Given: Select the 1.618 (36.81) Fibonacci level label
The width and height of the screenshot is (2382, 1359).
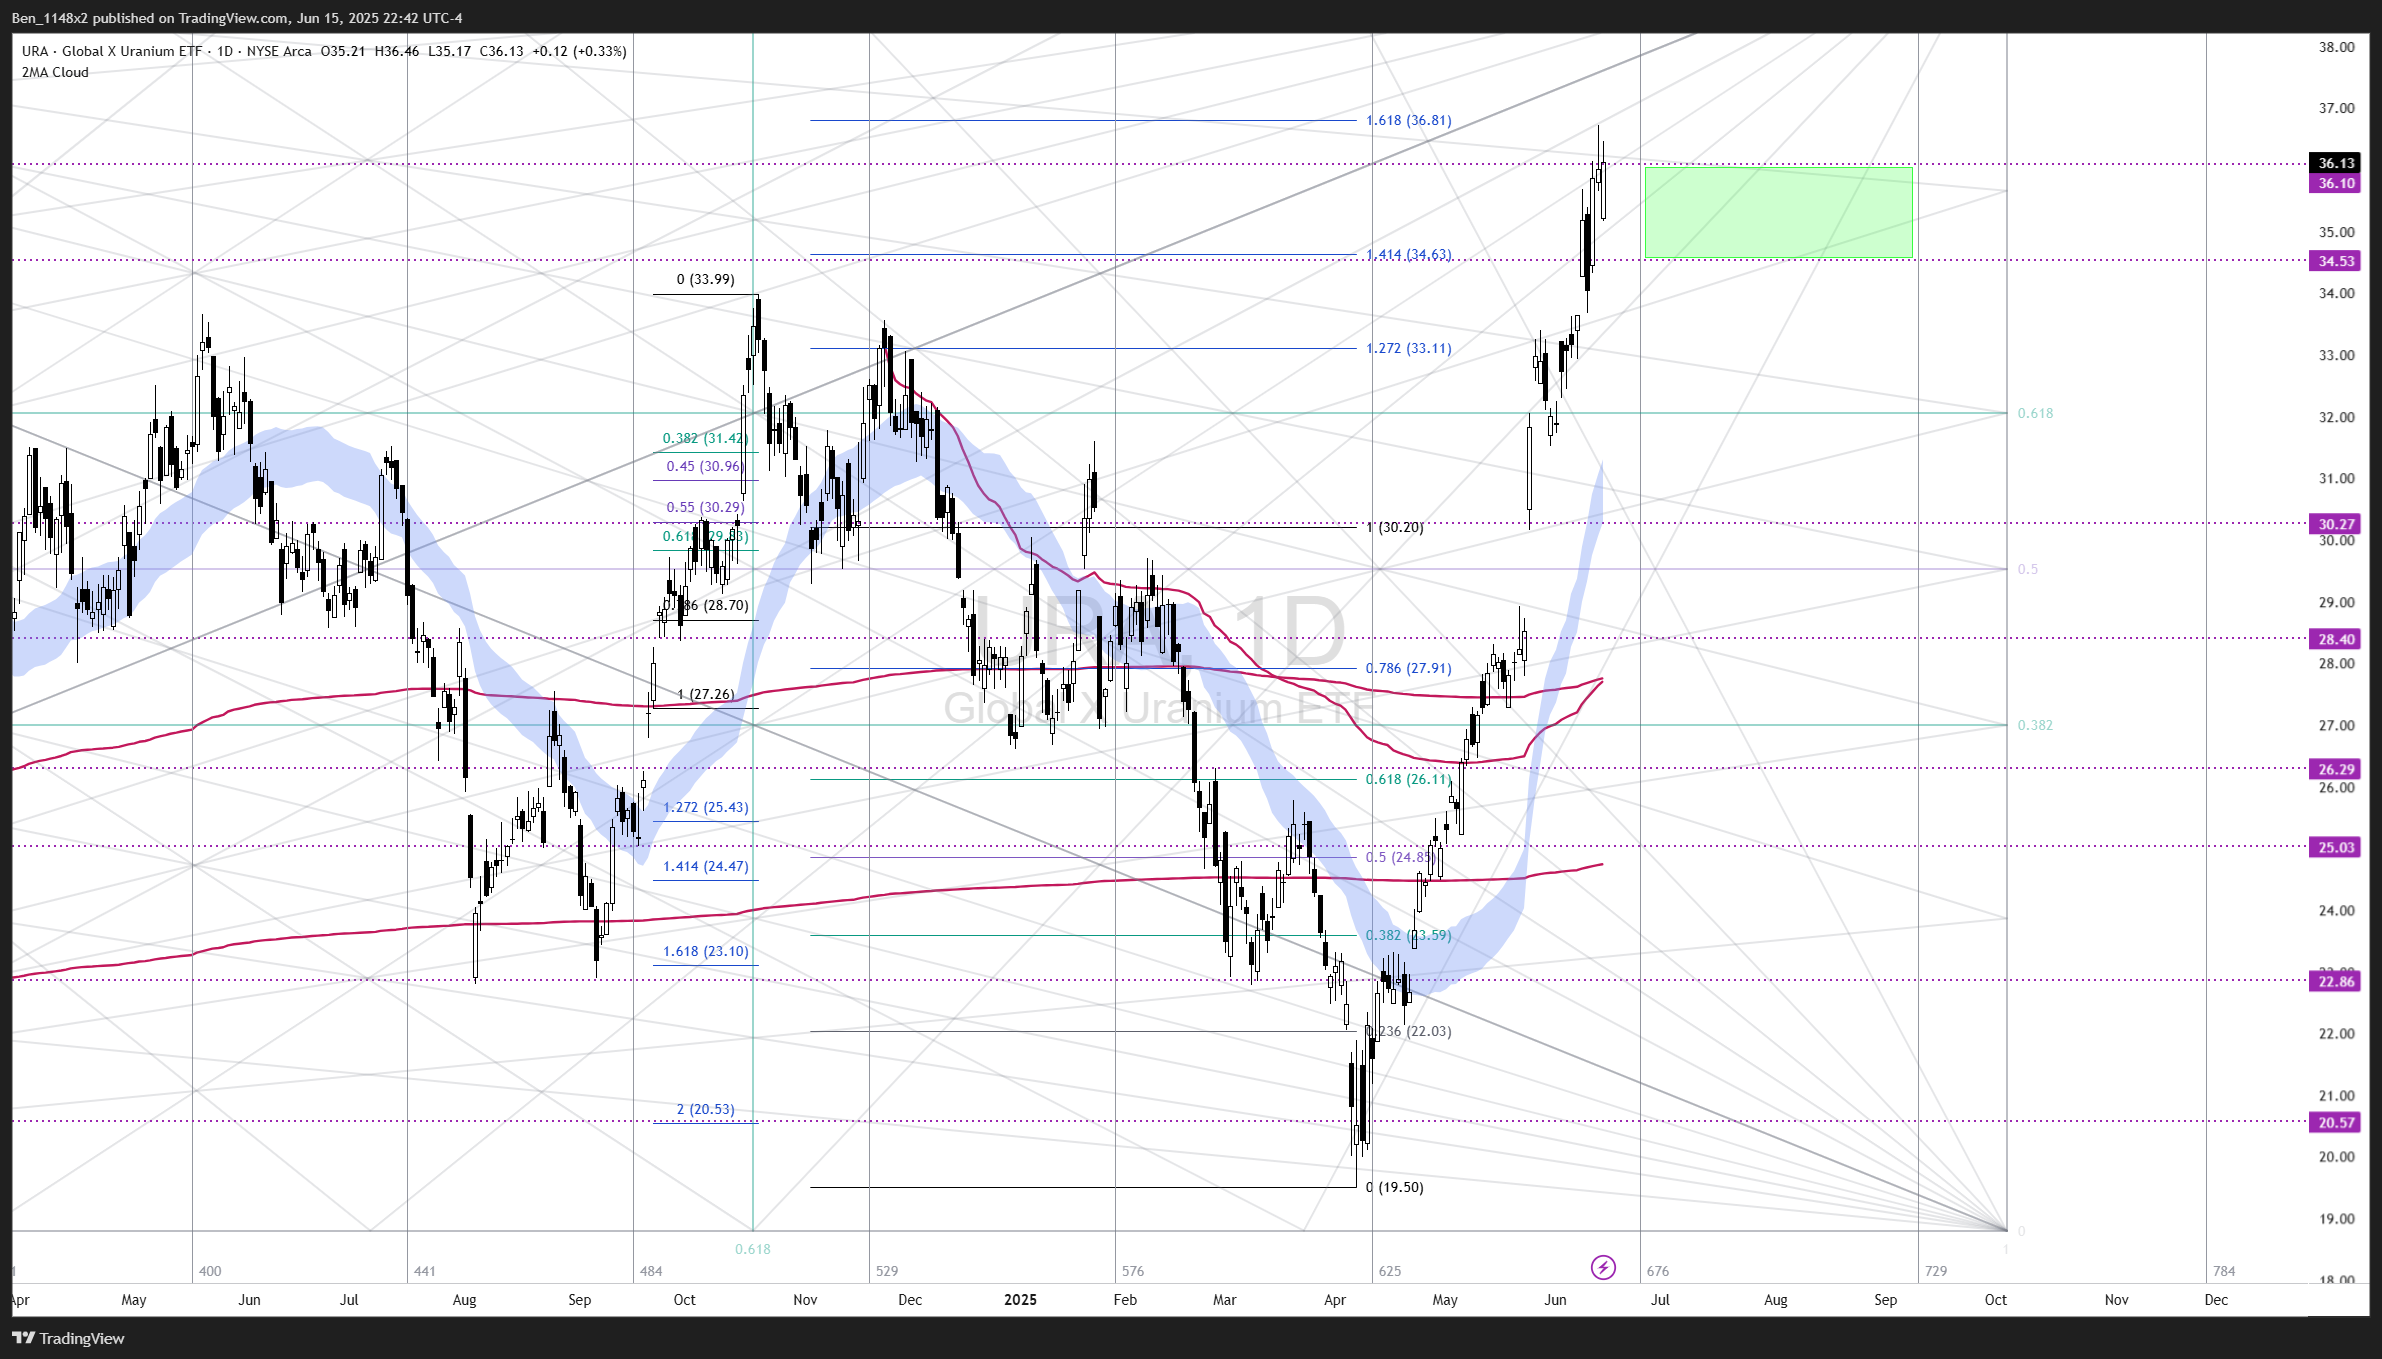Looking at the screenshot, I should [x=1408, y=120].
